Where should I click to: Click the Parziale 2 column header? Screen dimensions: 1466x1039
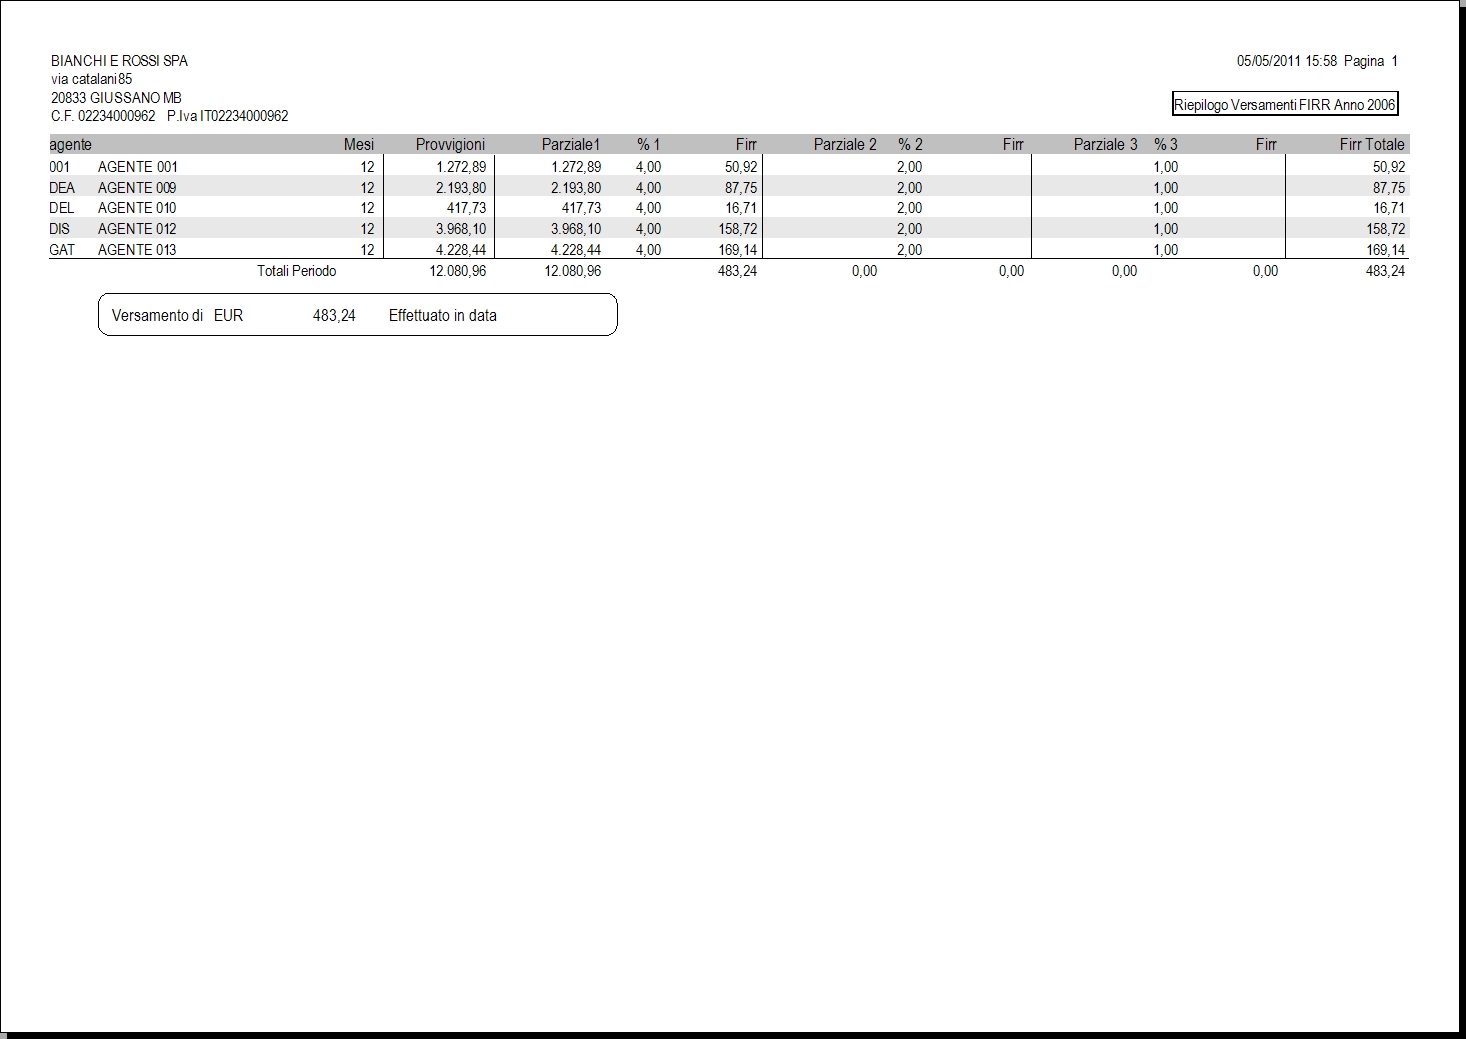pos(845,145)
